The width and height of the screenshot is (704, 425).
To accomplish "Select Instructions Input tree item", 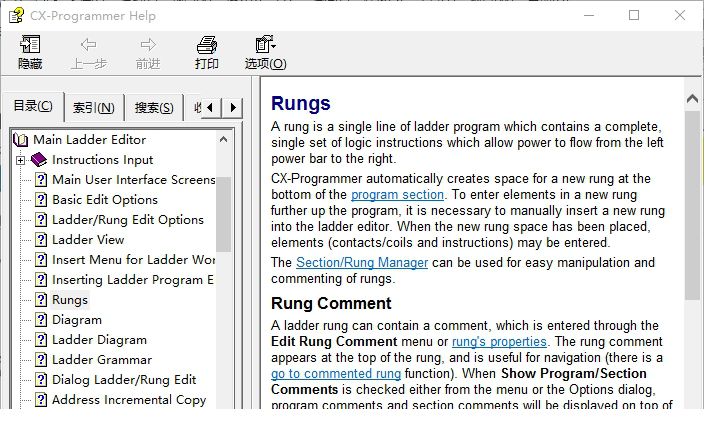I will 102,160.
